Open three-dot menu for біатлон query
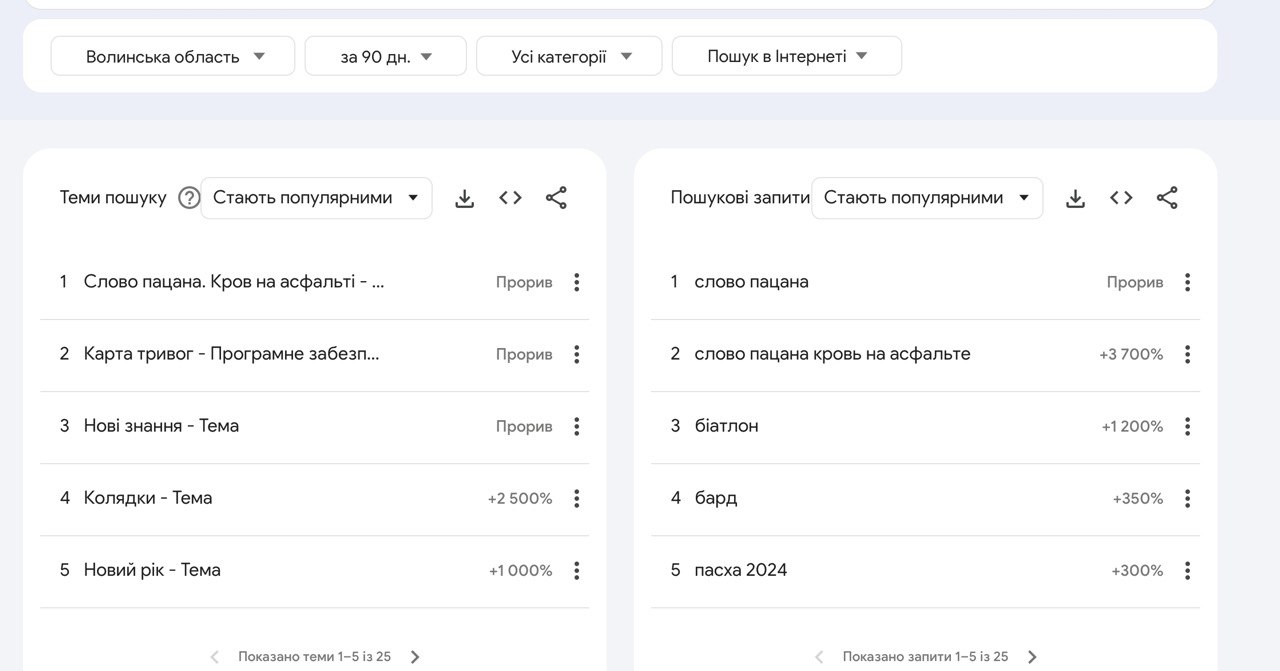 1187,426
